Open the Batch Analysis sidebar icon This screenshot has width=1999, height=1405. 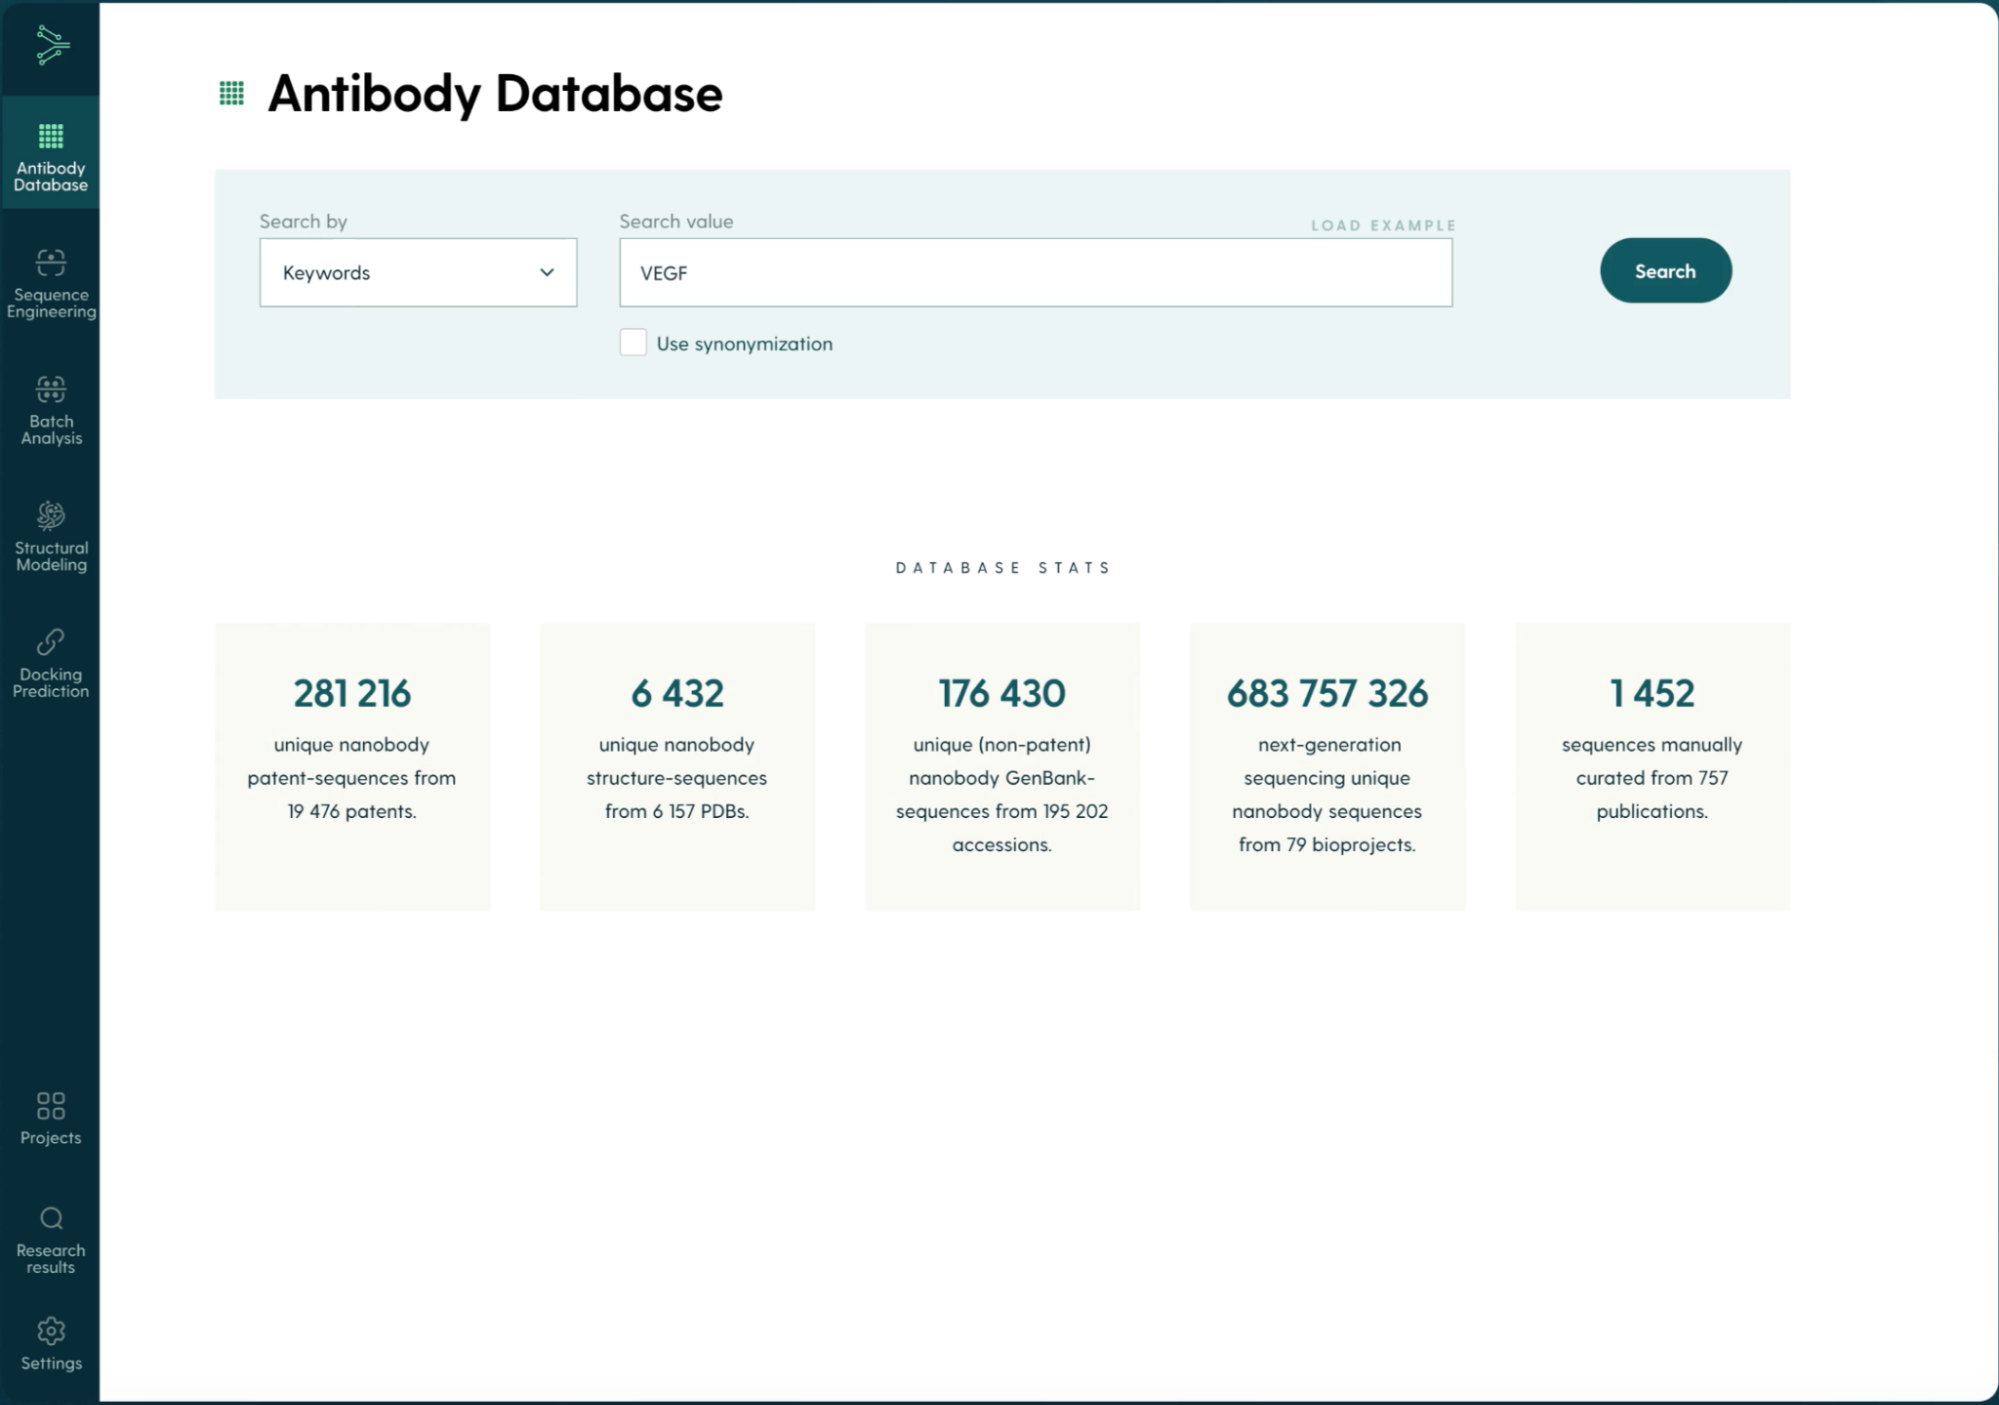pyautogui.click(x=51, y=389)
